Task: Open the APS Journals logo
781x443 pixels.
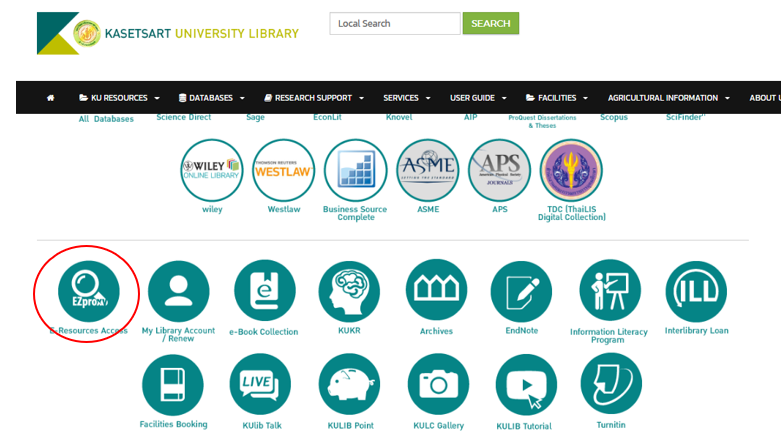Action: pos(500,170)
